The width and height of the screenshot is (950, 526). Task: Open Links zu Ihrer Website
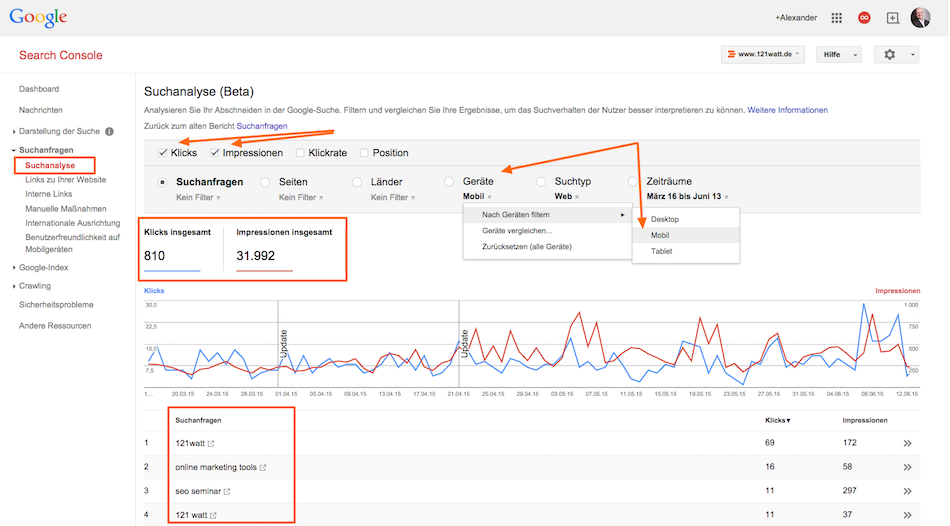[x=65, y=180]
